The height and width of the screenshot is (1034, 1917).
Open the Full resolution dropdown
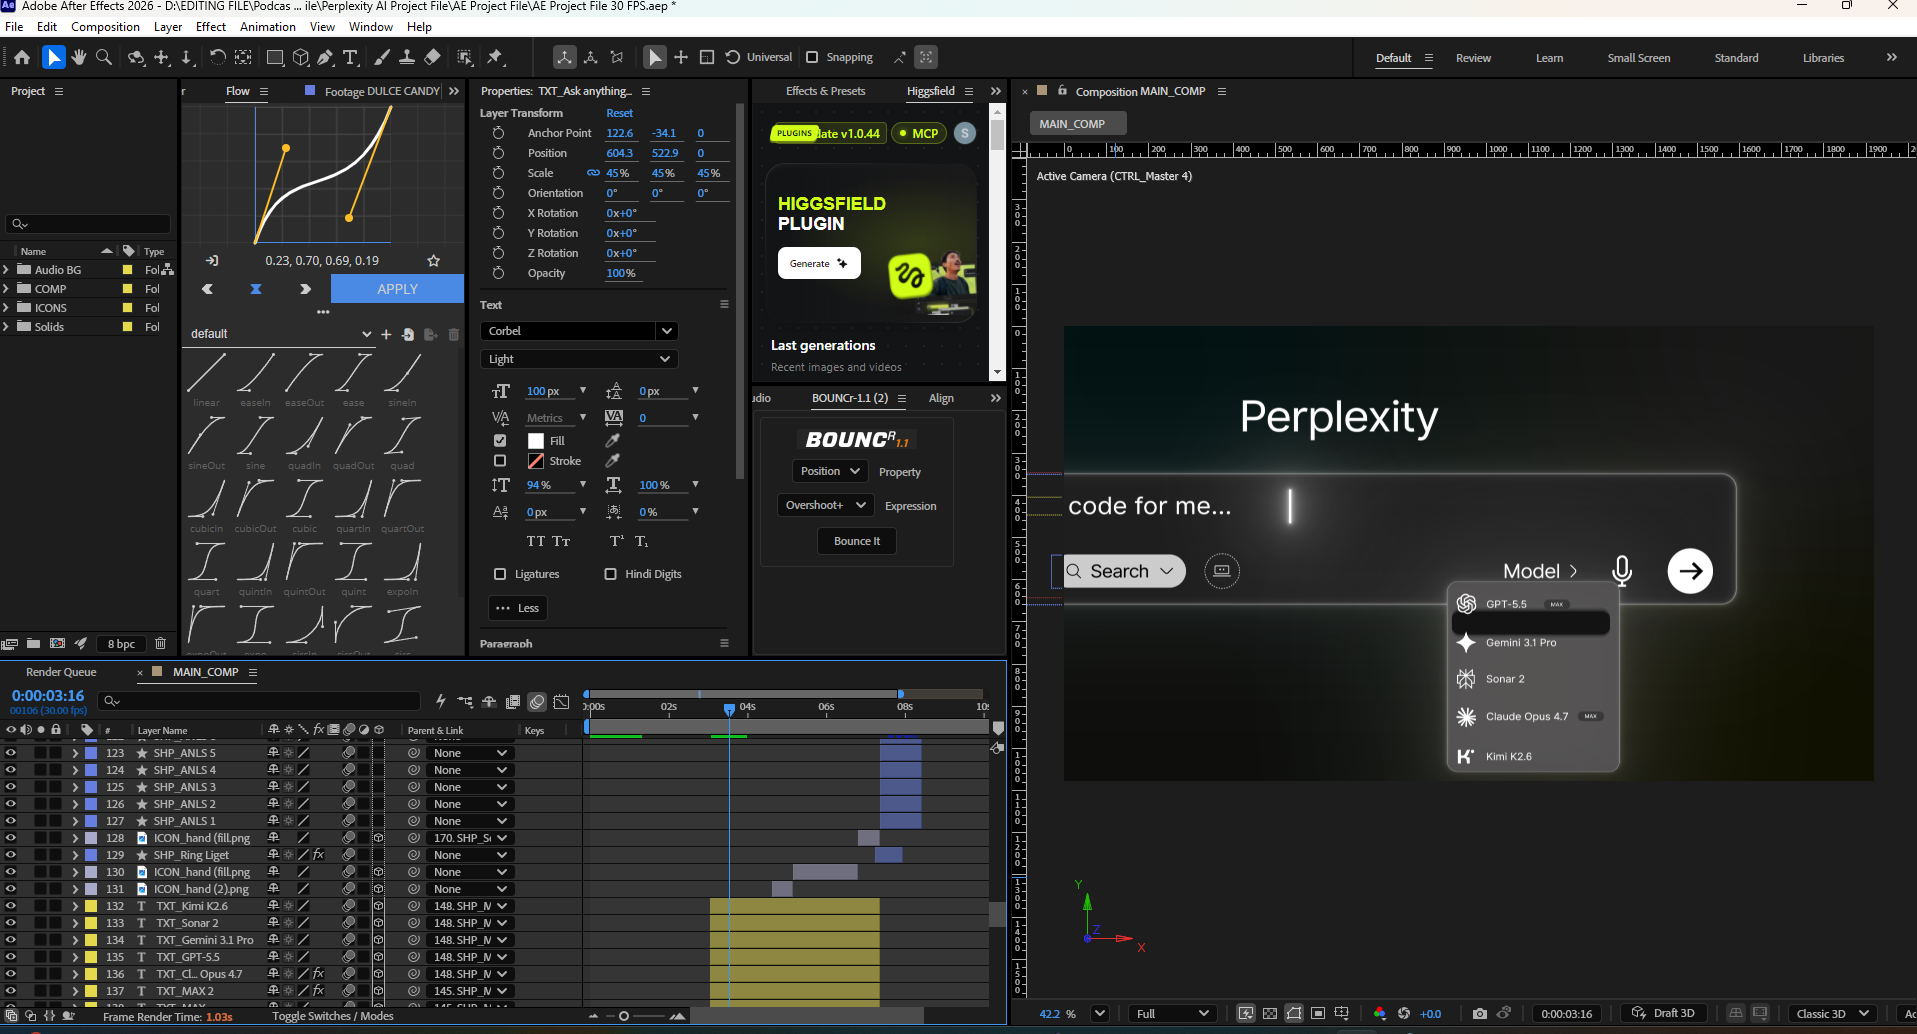tap(1173, 1013)
